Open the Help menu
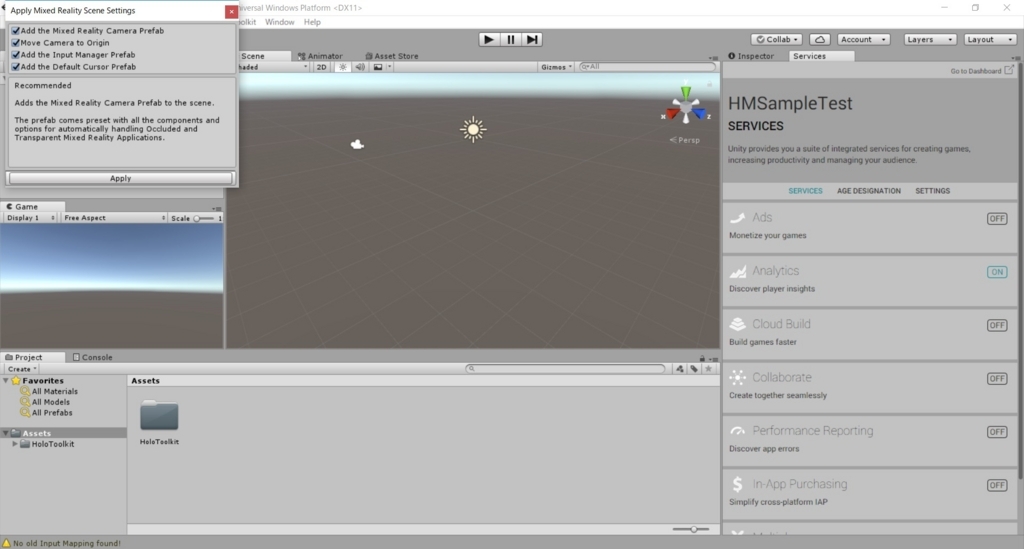Image resolution: width=1024 pixels, height=549 pixels. (312, 22)
